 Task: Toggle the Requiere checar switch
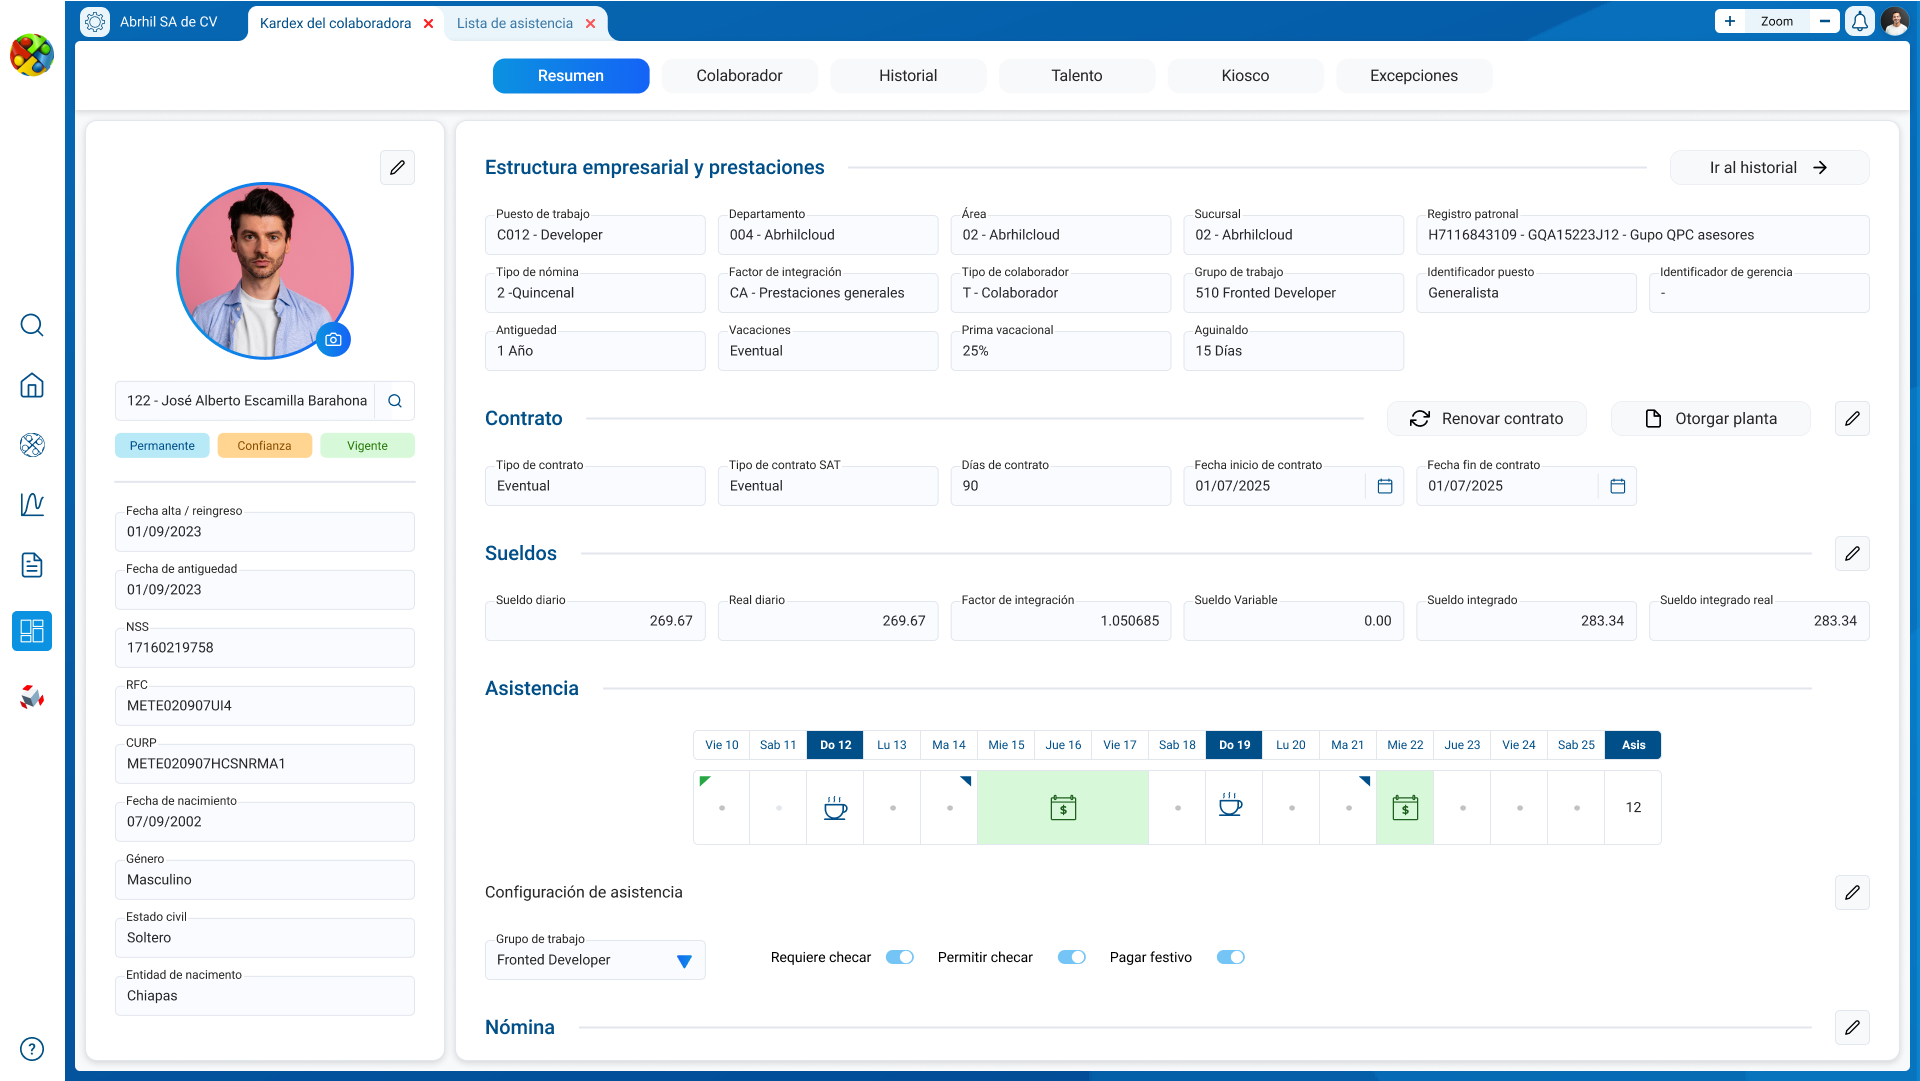tap(899, 957)
